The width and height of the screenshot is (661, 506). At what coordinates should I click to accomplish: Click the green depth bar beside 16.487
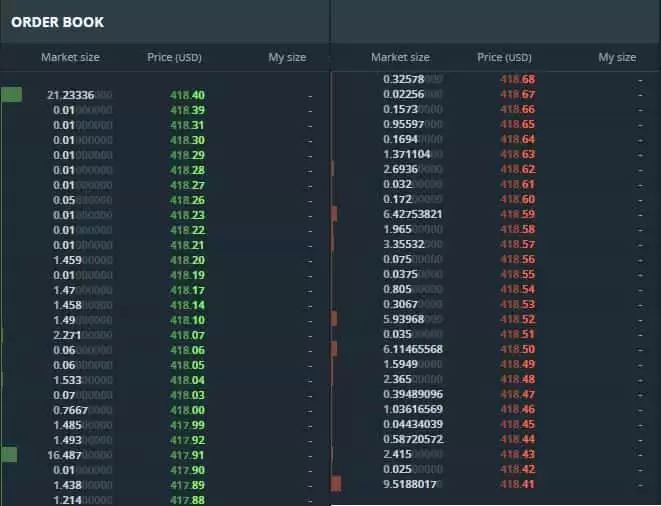(x=9, y=455)
